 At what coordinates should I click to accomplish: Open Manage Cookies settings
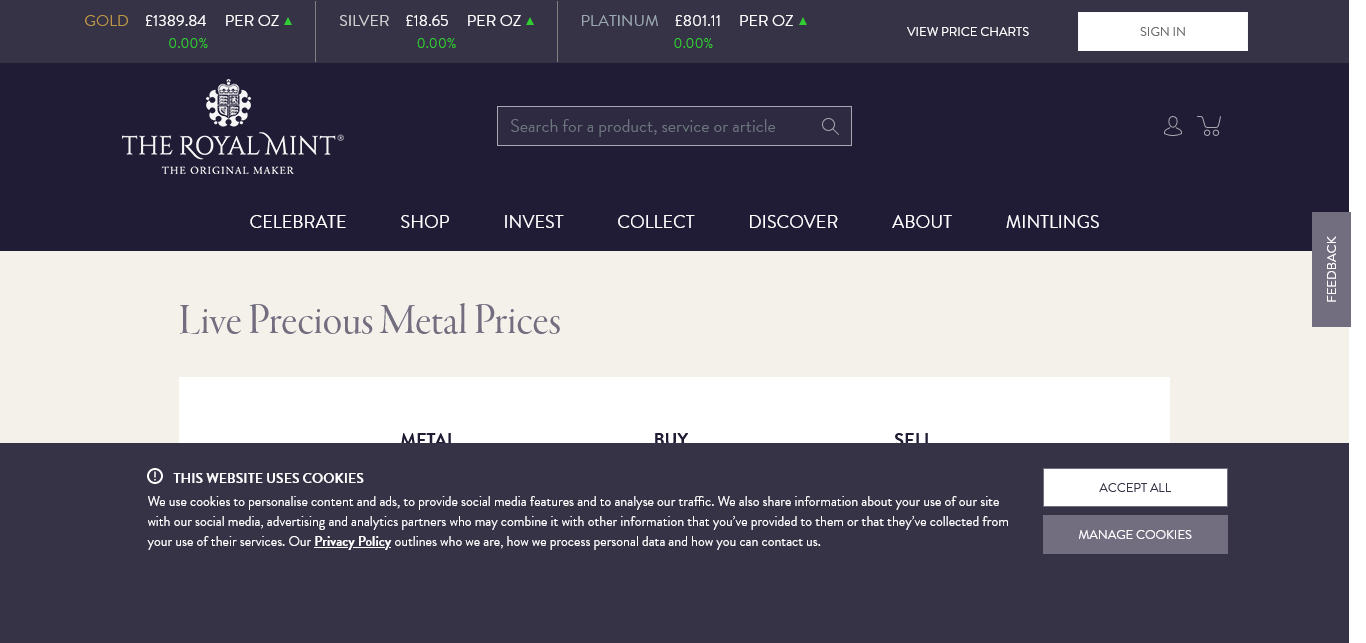point(1135,535)
